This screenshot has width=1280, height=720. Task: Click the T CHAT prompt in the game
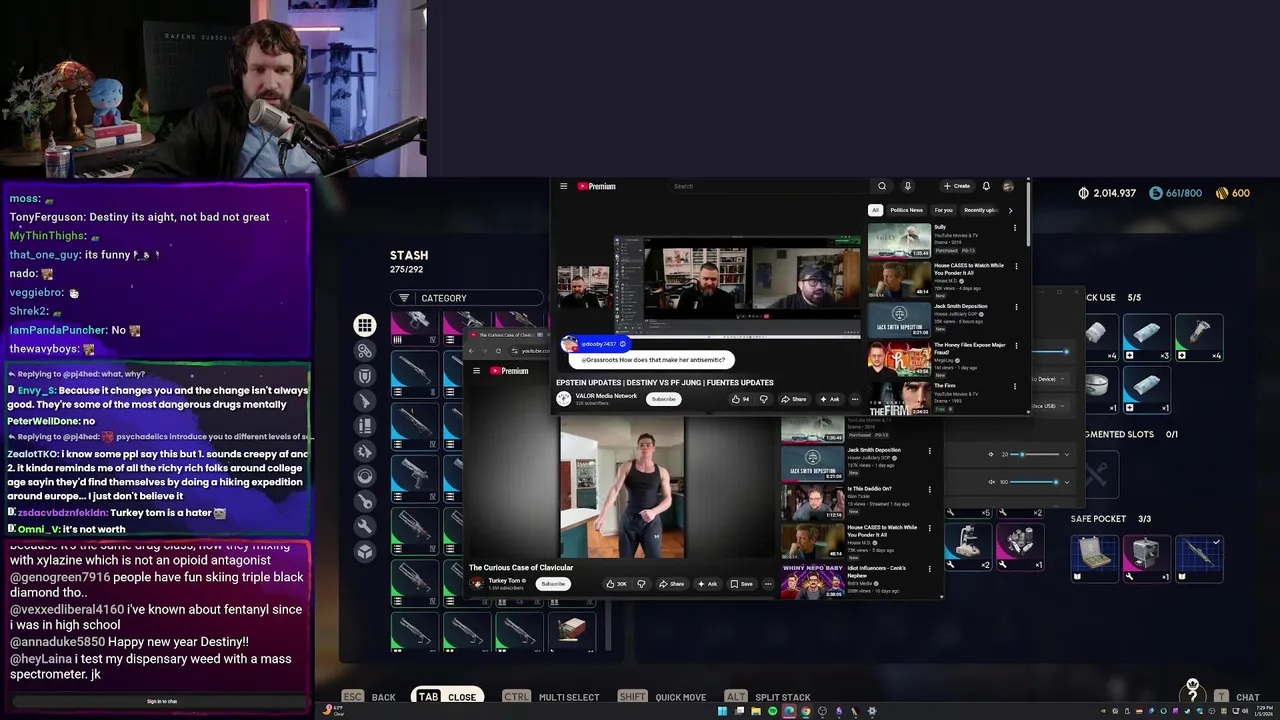[1237, 697]
